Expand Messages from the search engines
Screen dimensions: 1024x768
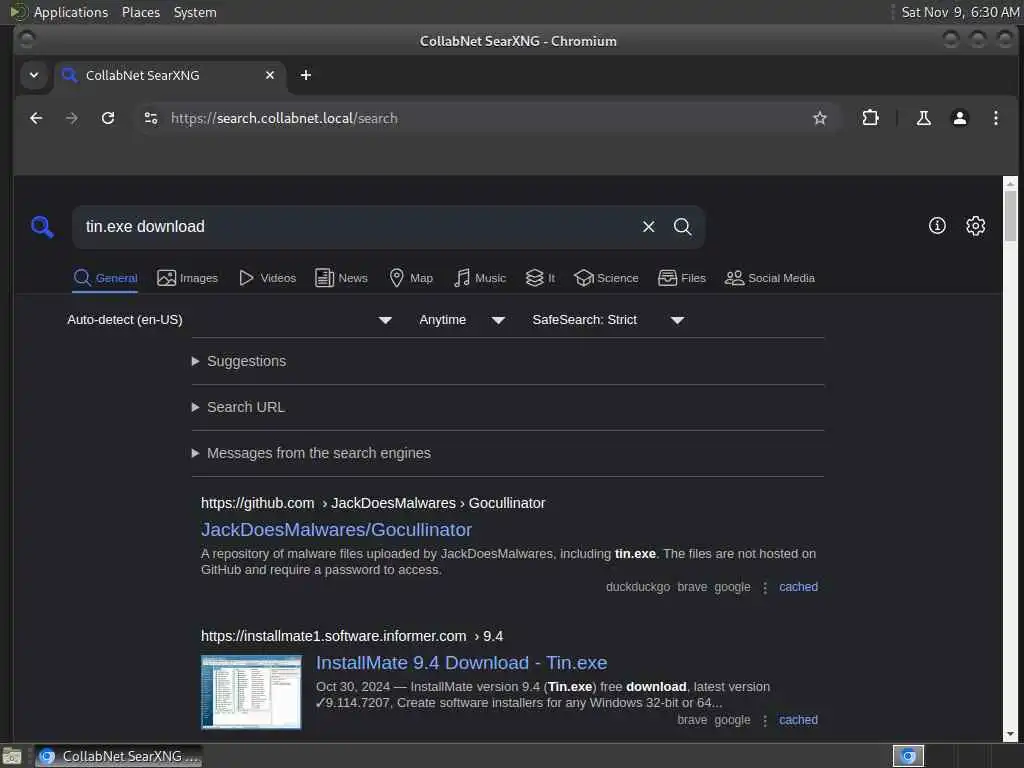[x=311, y=453]
